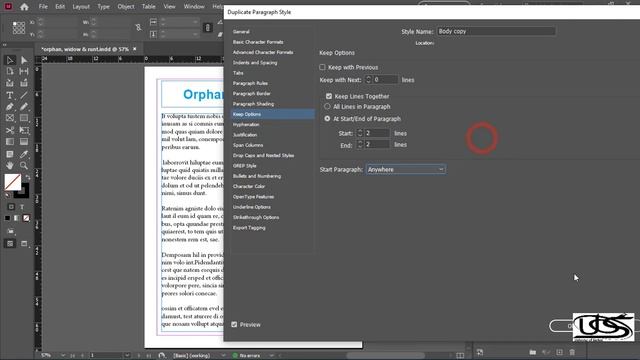
Task: Select the Page tool
Action: 10,71
